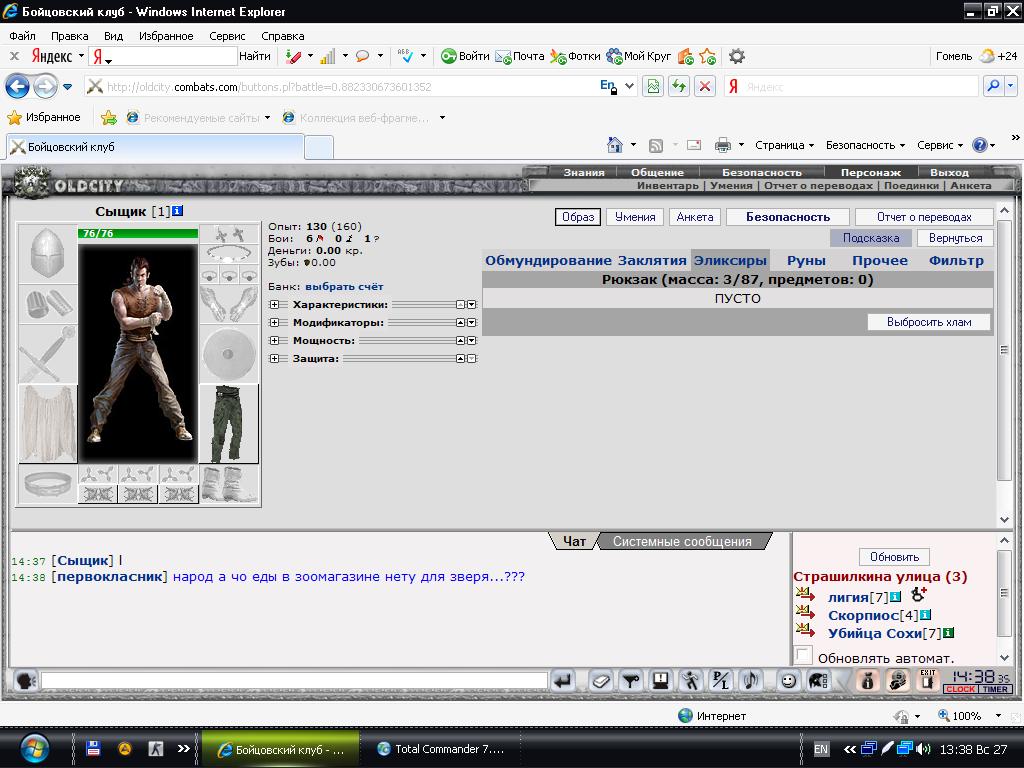The width and height of the screenshot is (1024, 768).
Task: Click the empty necklace equipment slot
Action: (x=229, y=254)
